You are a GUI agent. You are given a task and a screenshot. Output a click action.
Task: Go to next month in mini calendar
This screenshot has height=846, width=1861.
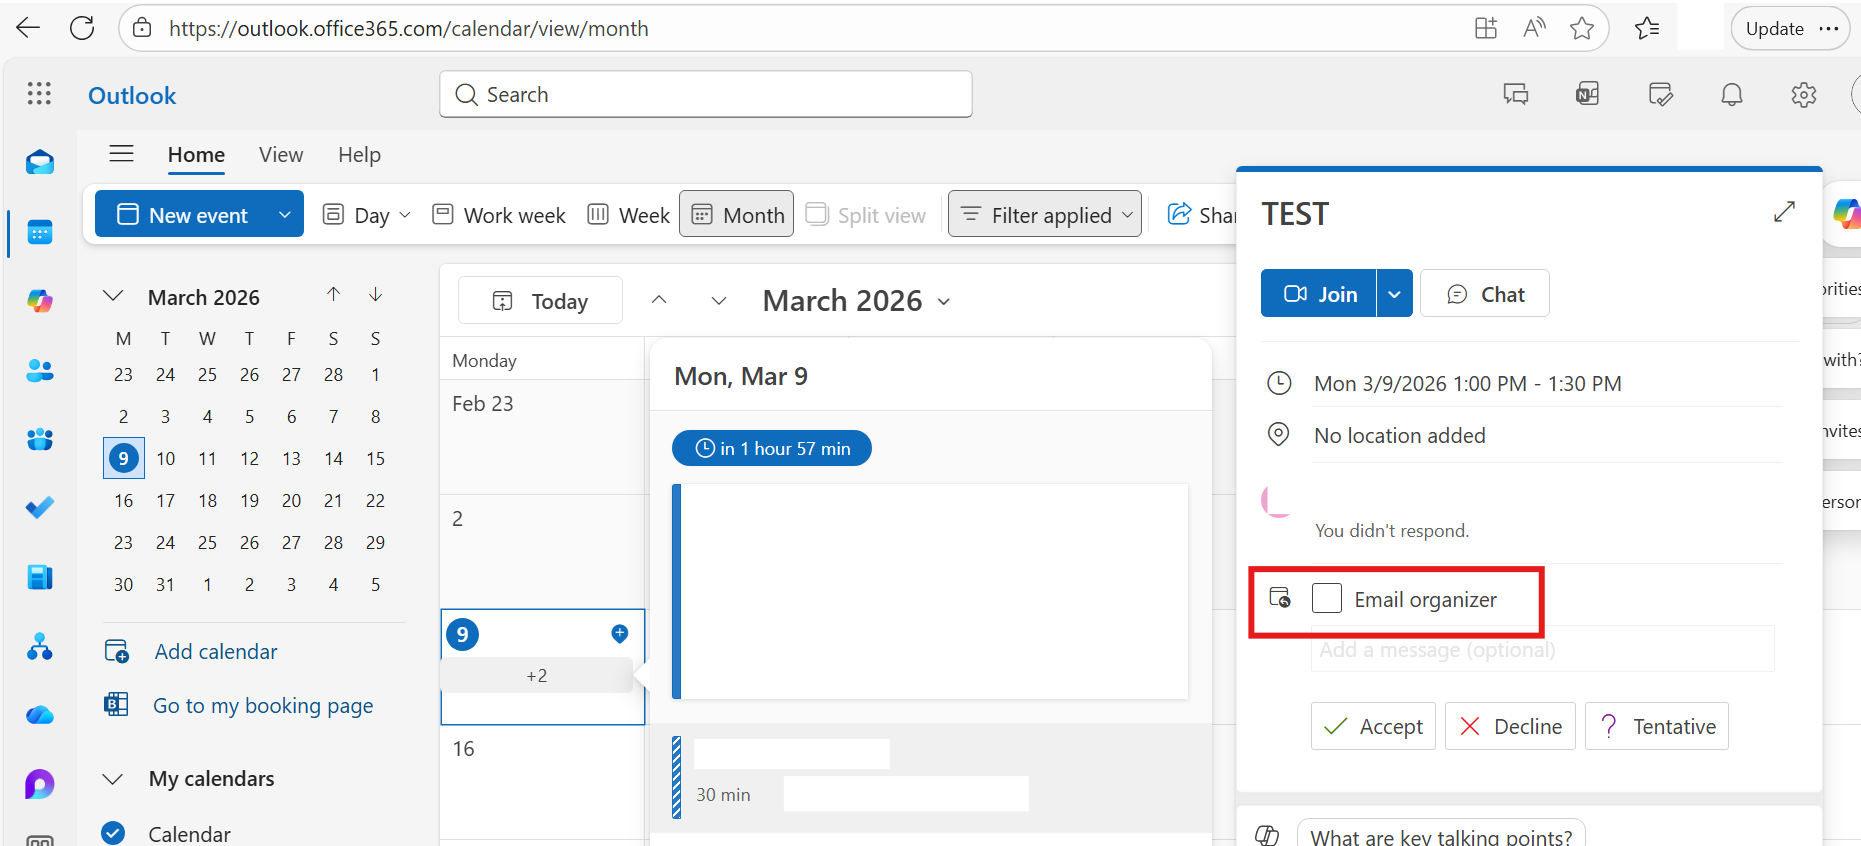(375, 294)
